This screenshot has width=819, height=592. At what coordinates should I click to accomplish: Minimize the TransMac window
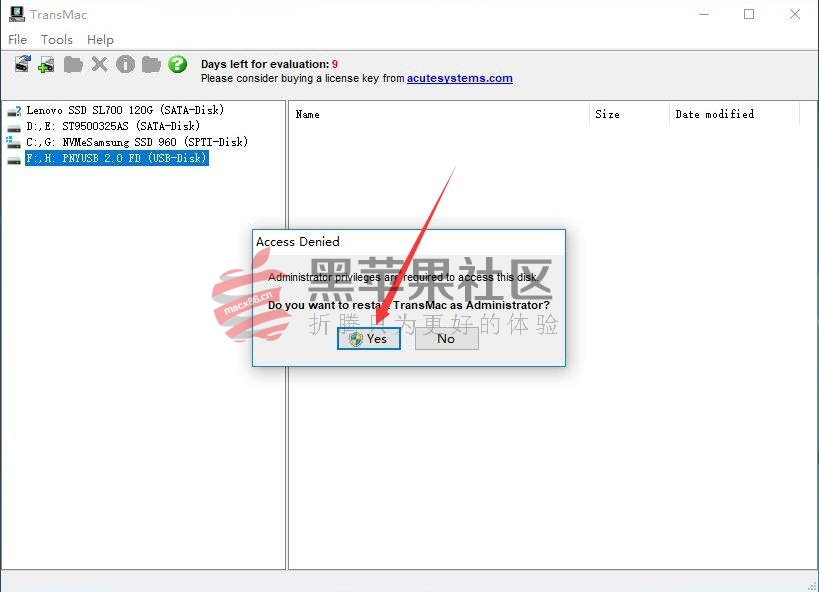coord(704,14)
